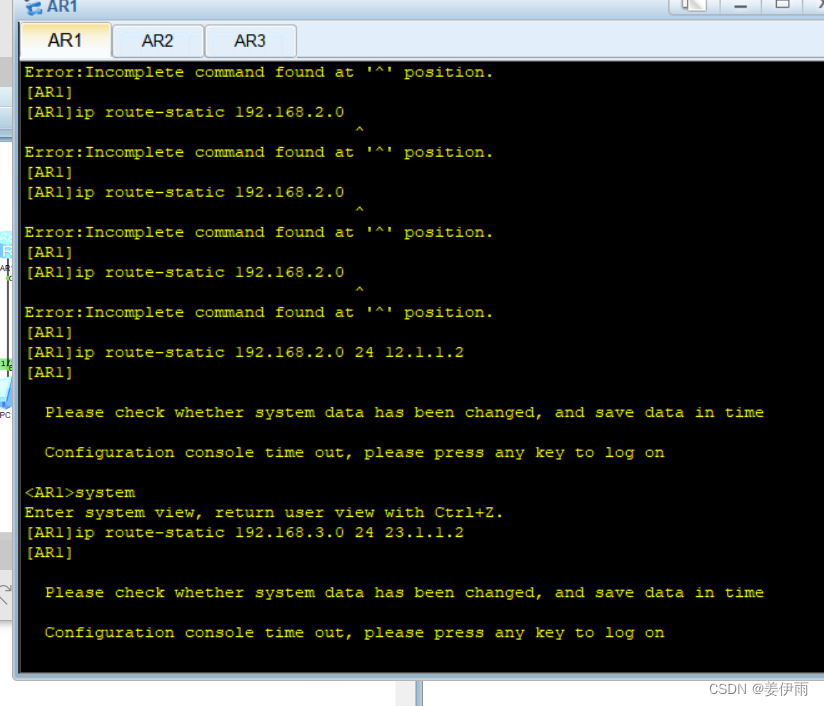Click the last 'Configuration console time out' message
The image size is (824, 706).
(355, 632)
